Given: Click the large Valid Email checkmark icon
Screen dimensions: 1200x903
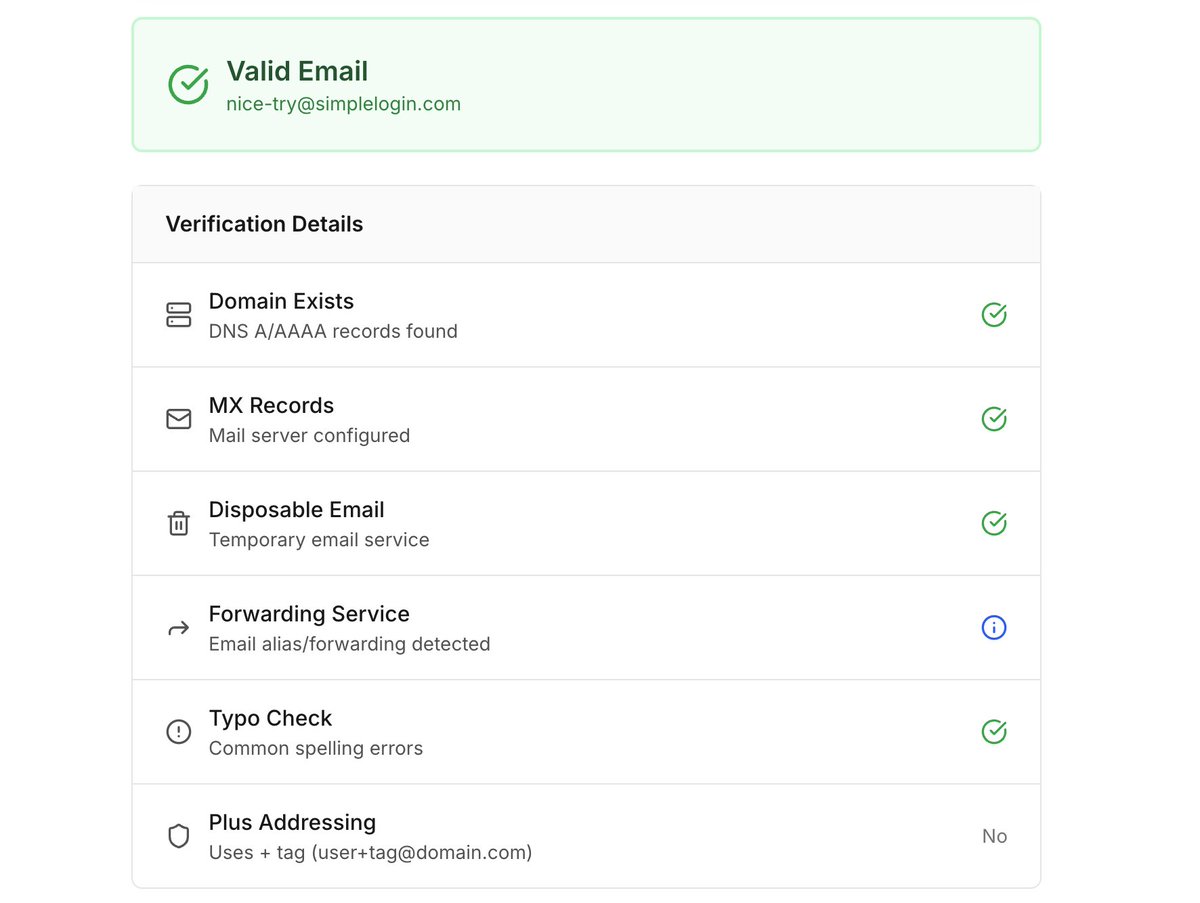Looking at the screenshot, I should [188, 85].
